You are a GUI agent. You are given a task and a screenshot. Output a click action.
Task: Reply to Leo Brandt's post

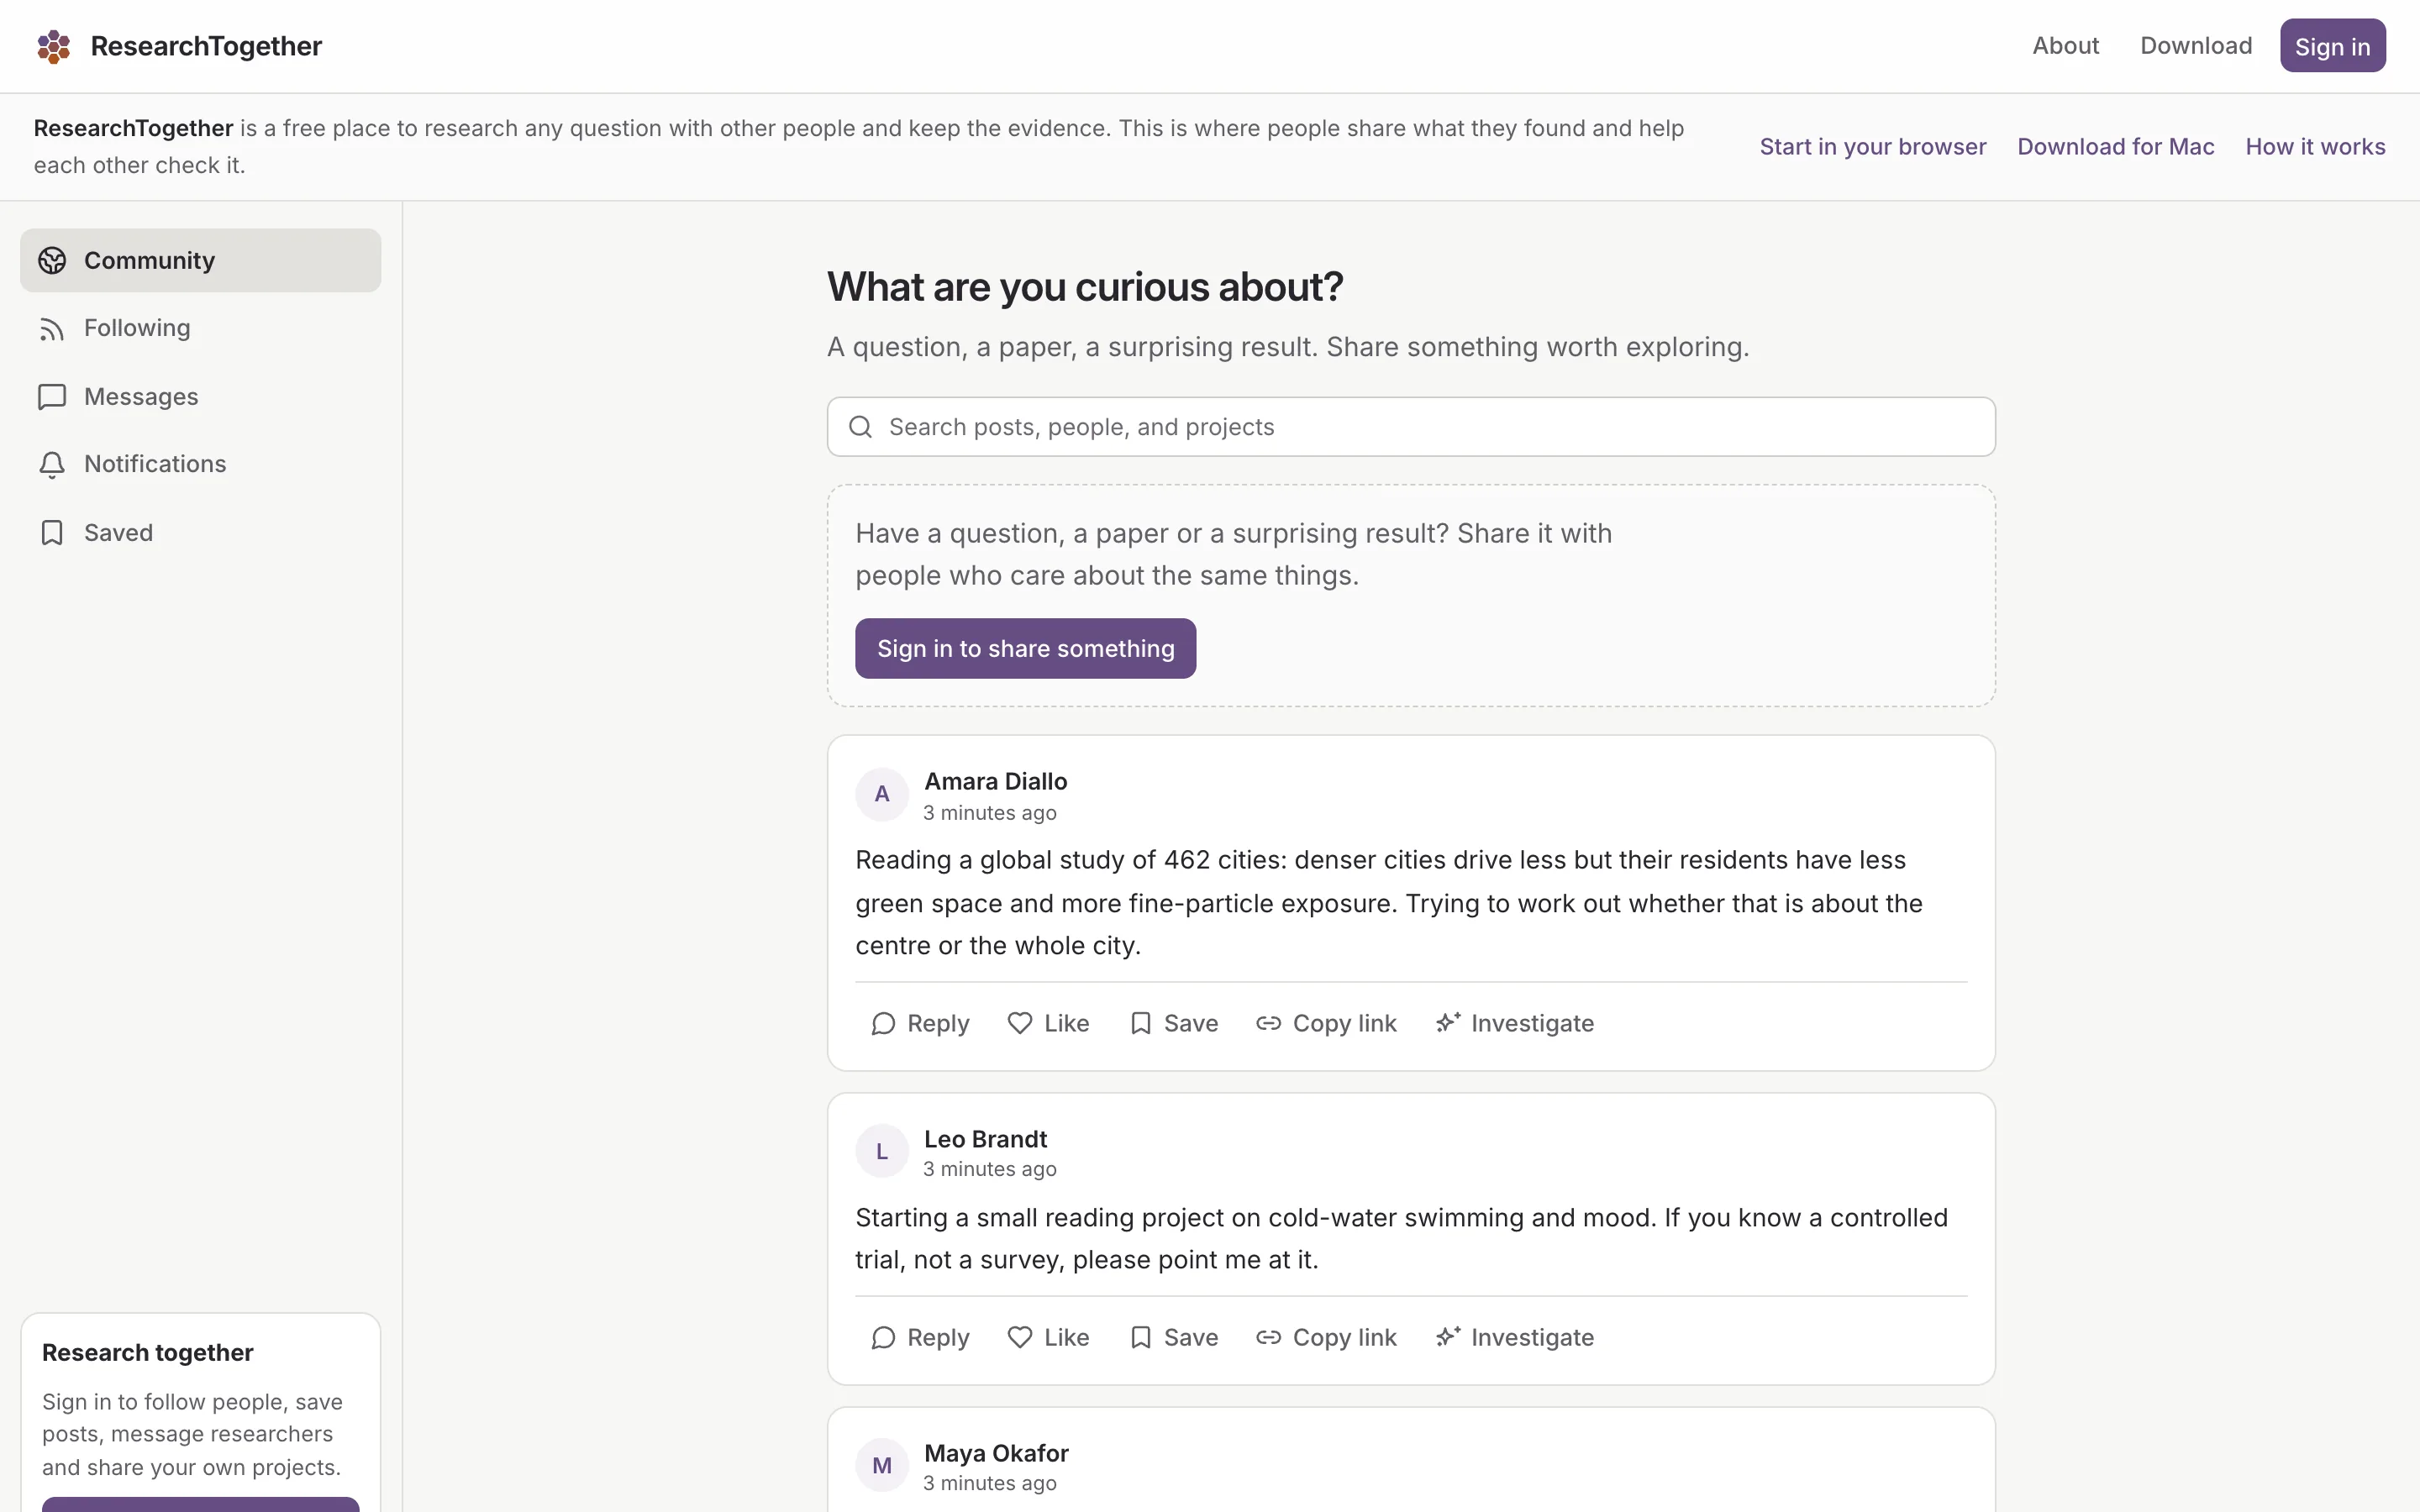tap(920, 1337)
